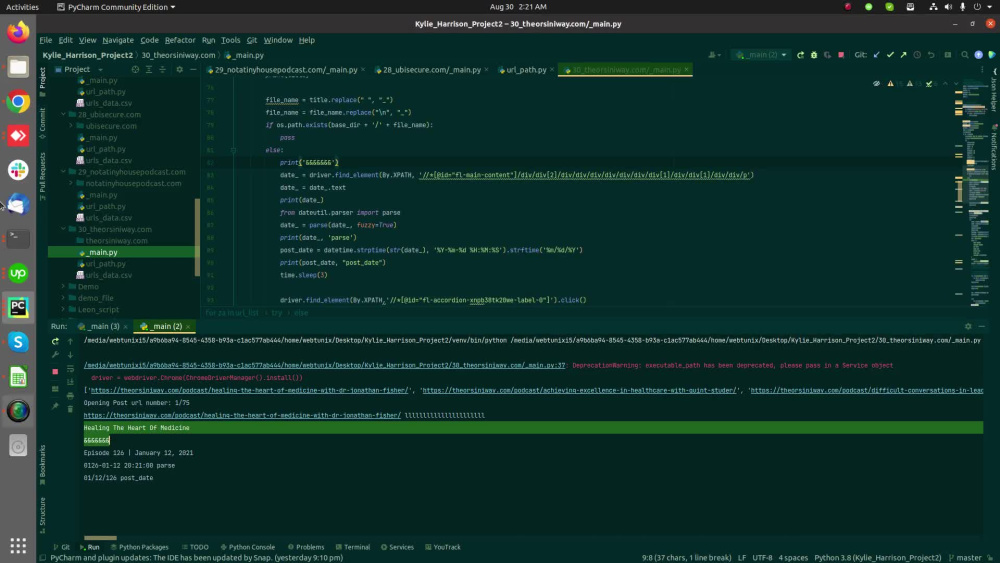Open the Navigate menu
The width and height of the screenshot is (1000, 563).
pyautogui.click(x=118, y=40)
